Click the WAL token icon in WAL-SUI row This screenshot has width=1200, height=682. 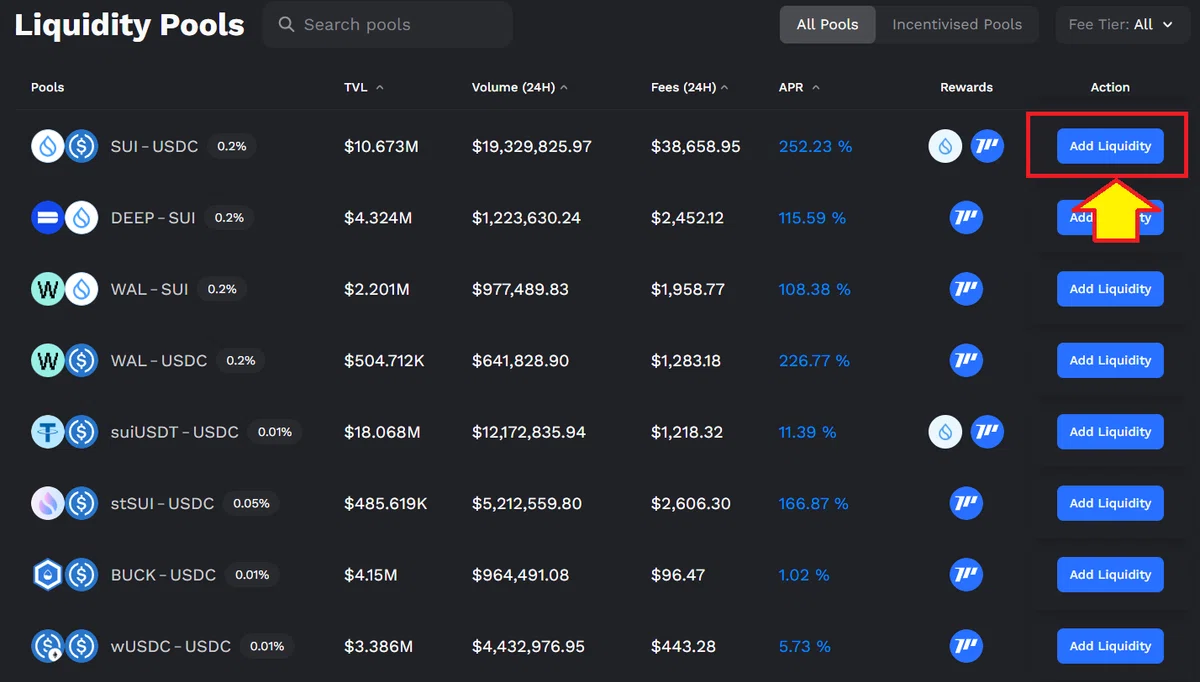[47, 290]
